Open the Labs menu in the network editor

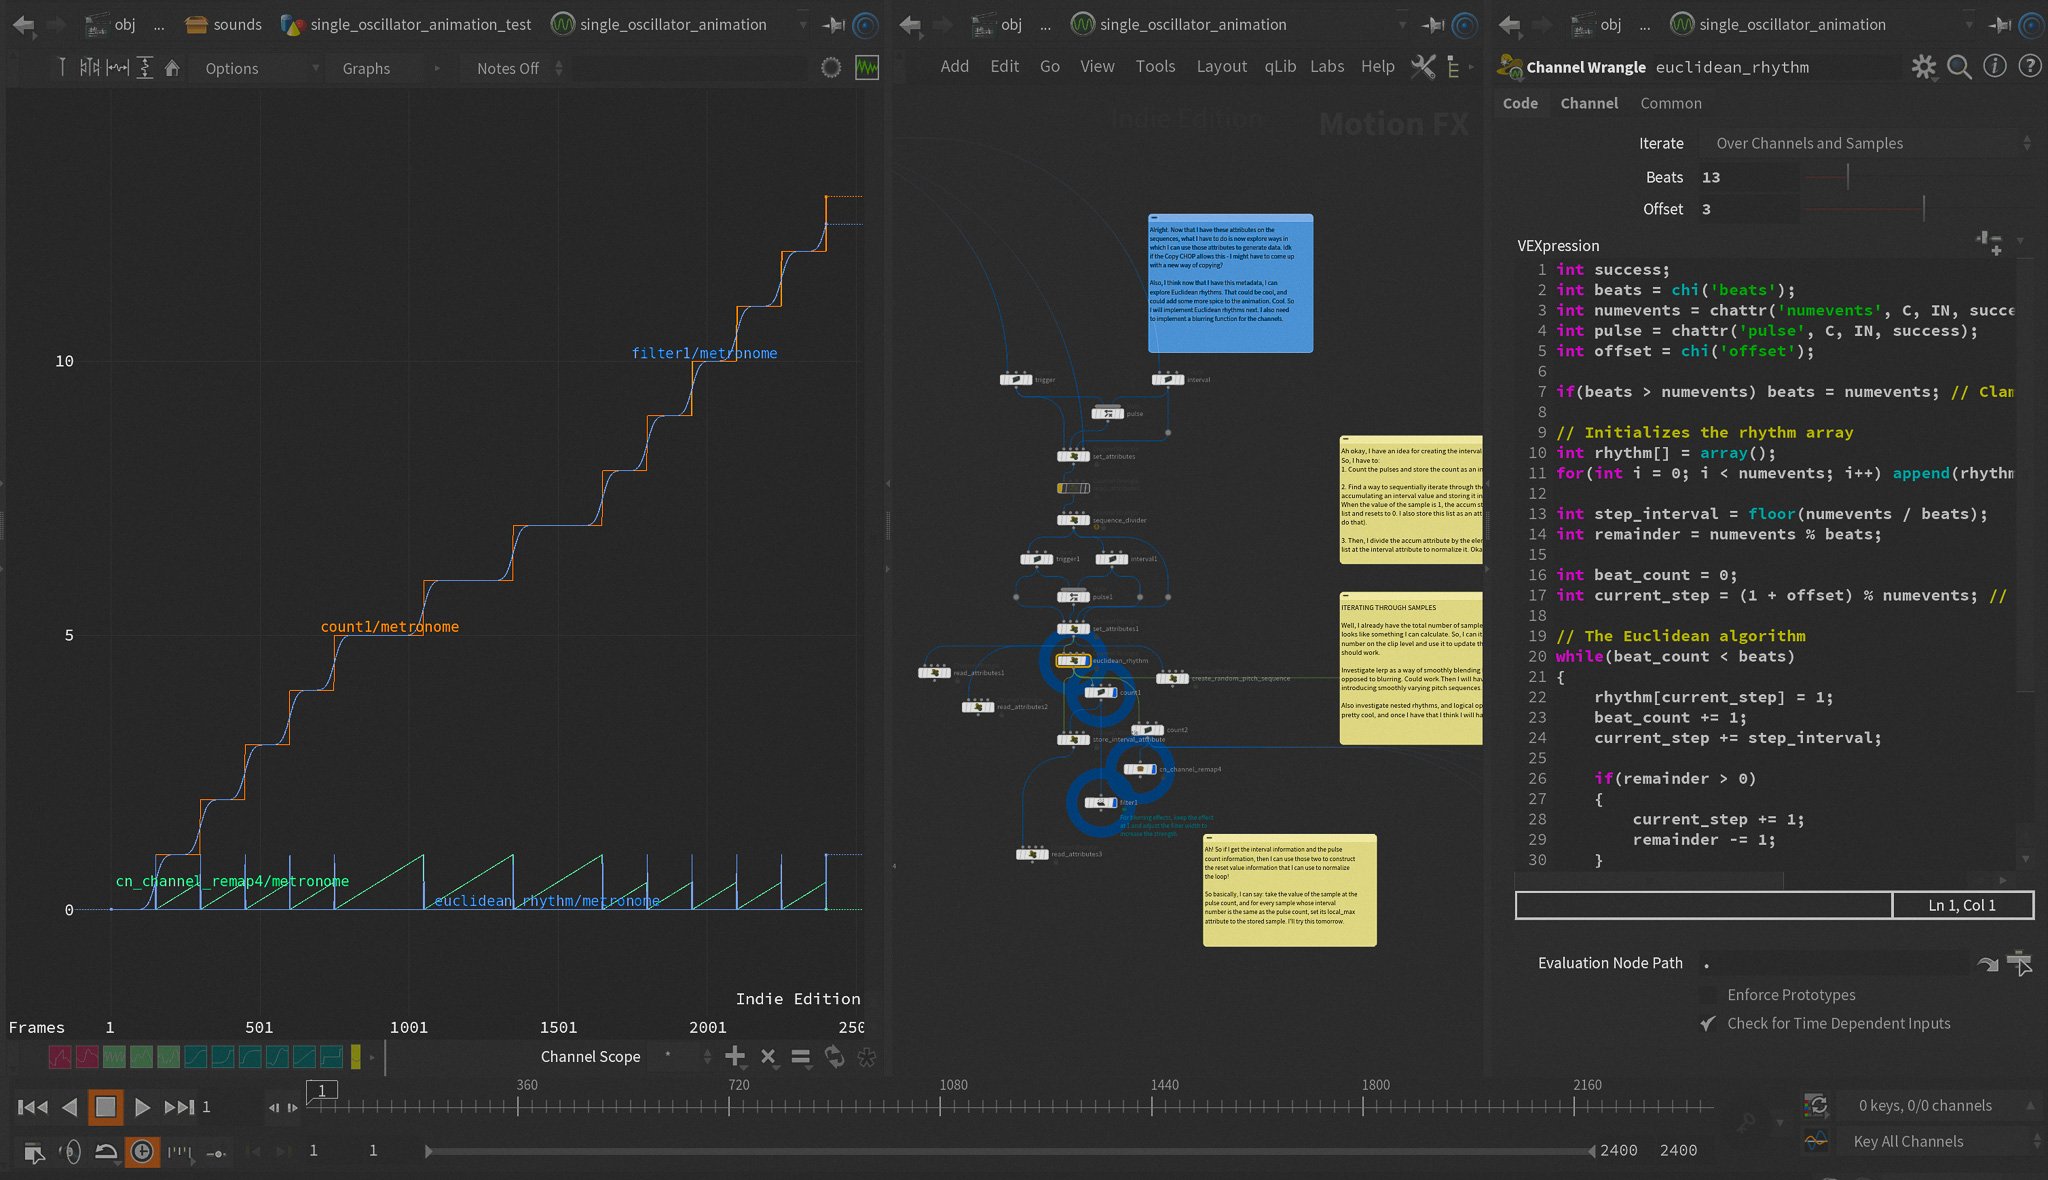click(x=1327, y=66)
